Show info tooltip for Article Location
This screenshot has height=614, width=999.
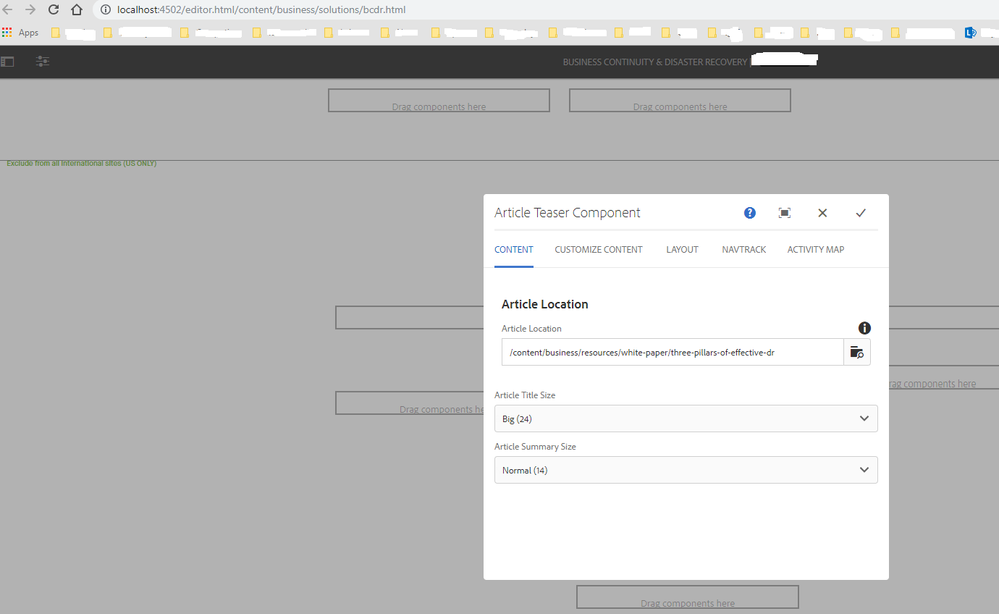864,328
